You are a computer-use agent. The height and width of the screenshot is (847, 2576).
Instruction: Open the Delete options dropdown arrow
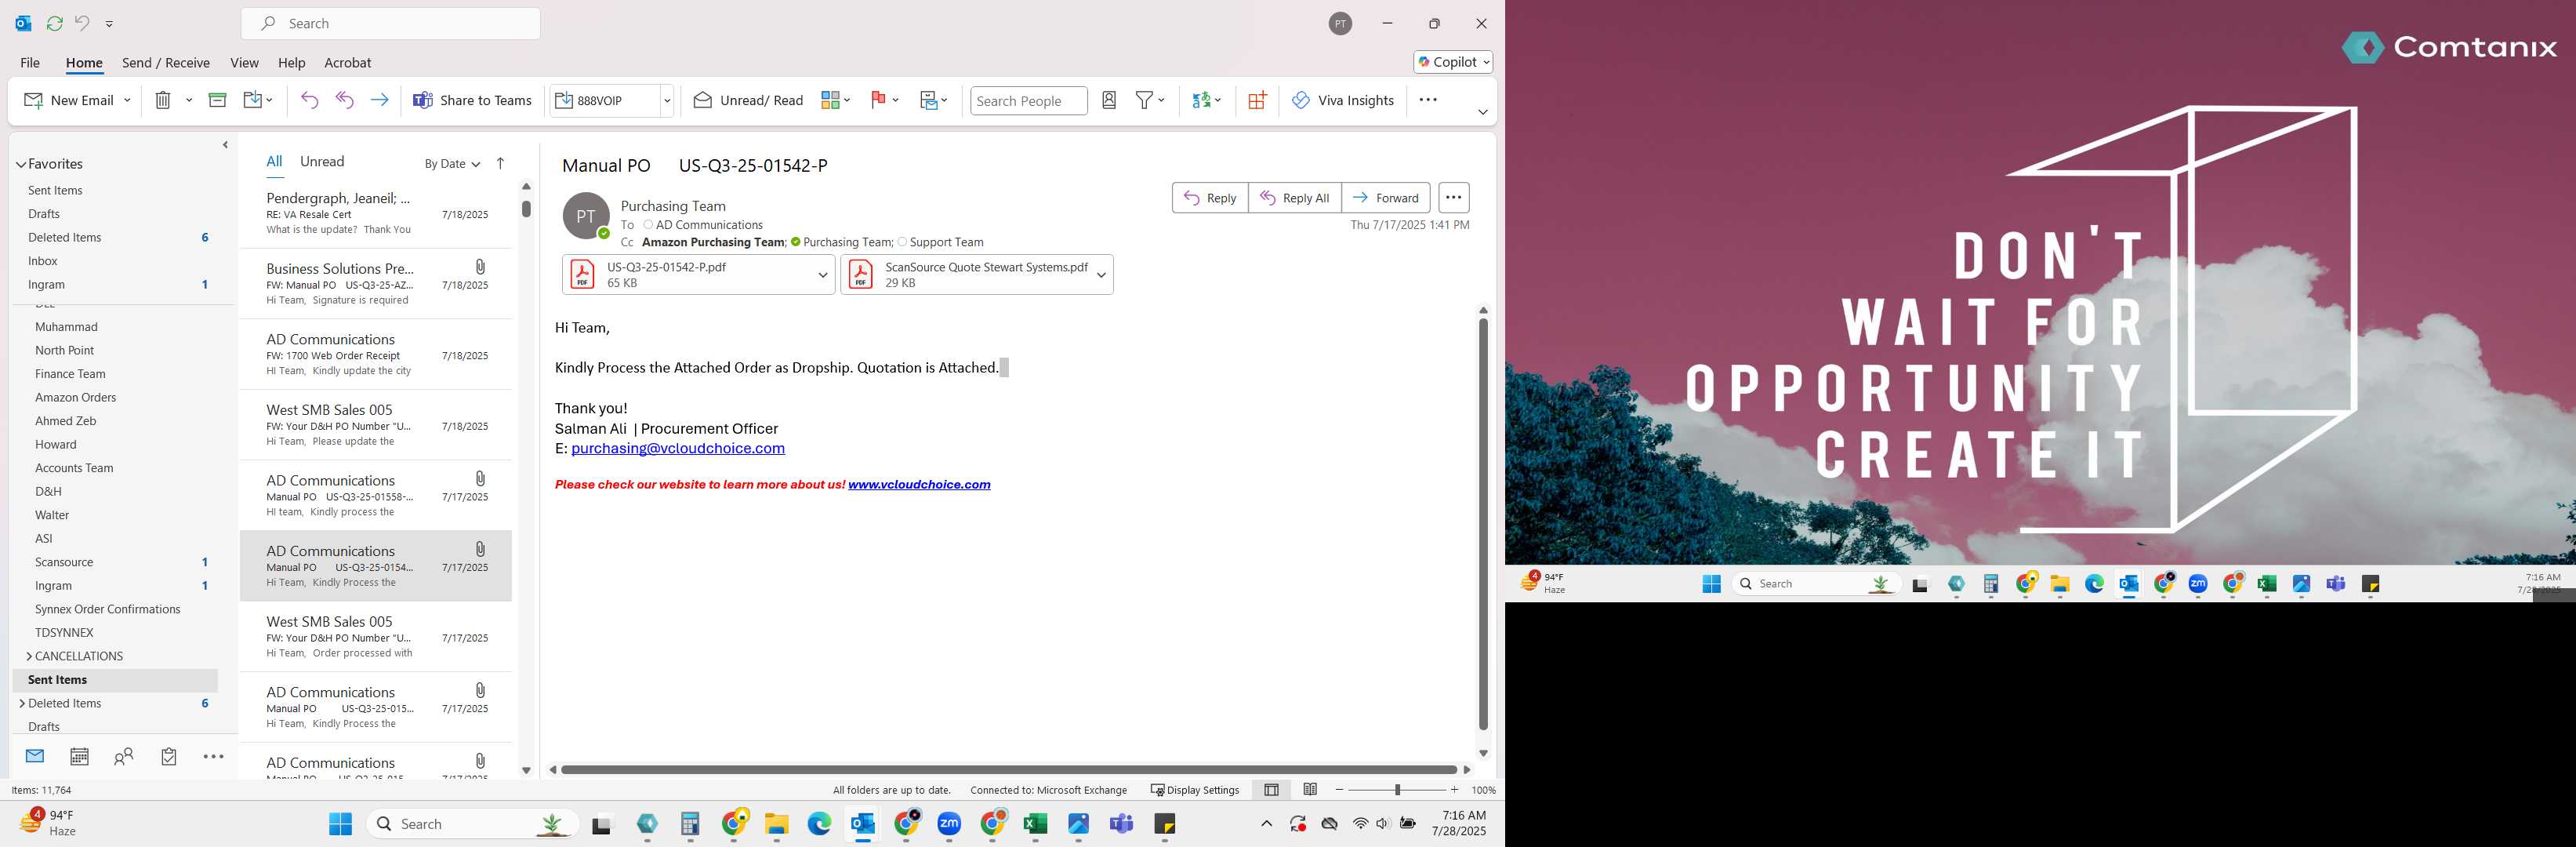click(189, 100)
